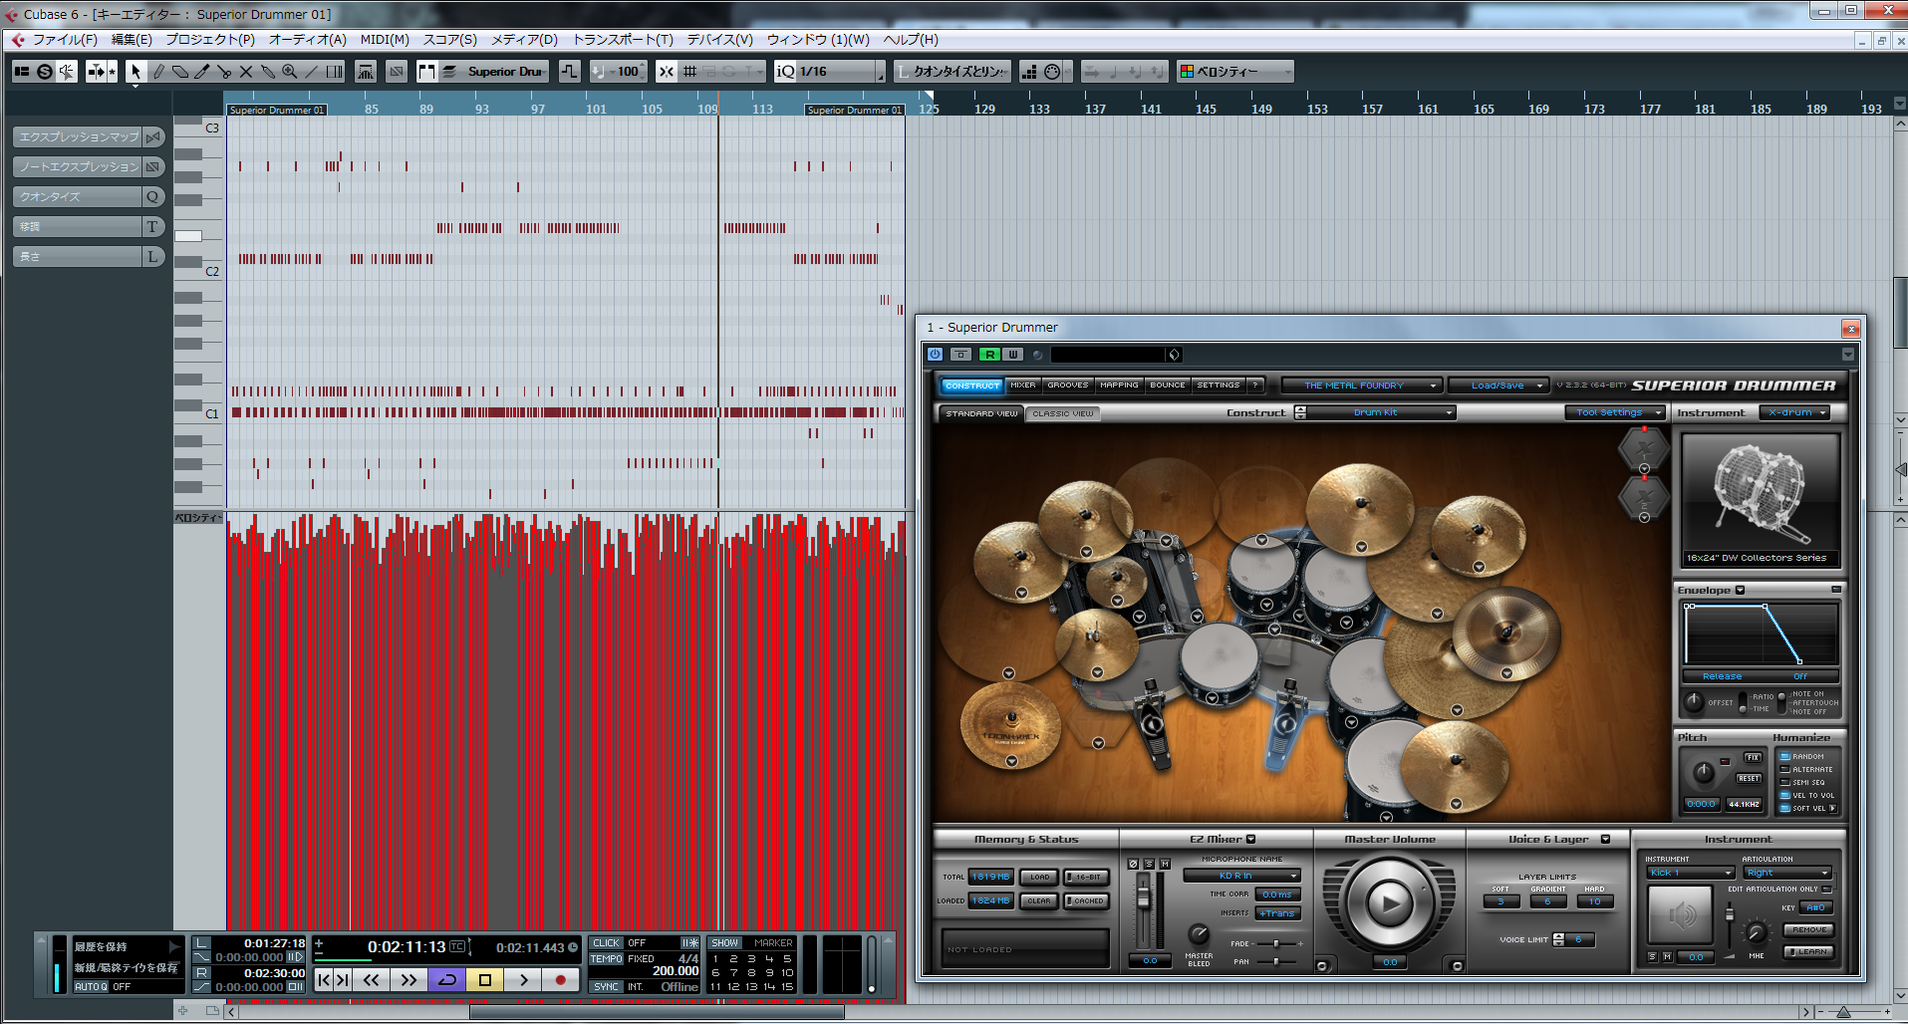This screenshot has height=1024, width=1908.
Task: Click the Snap grid type icon
Action: coord(690,71)
